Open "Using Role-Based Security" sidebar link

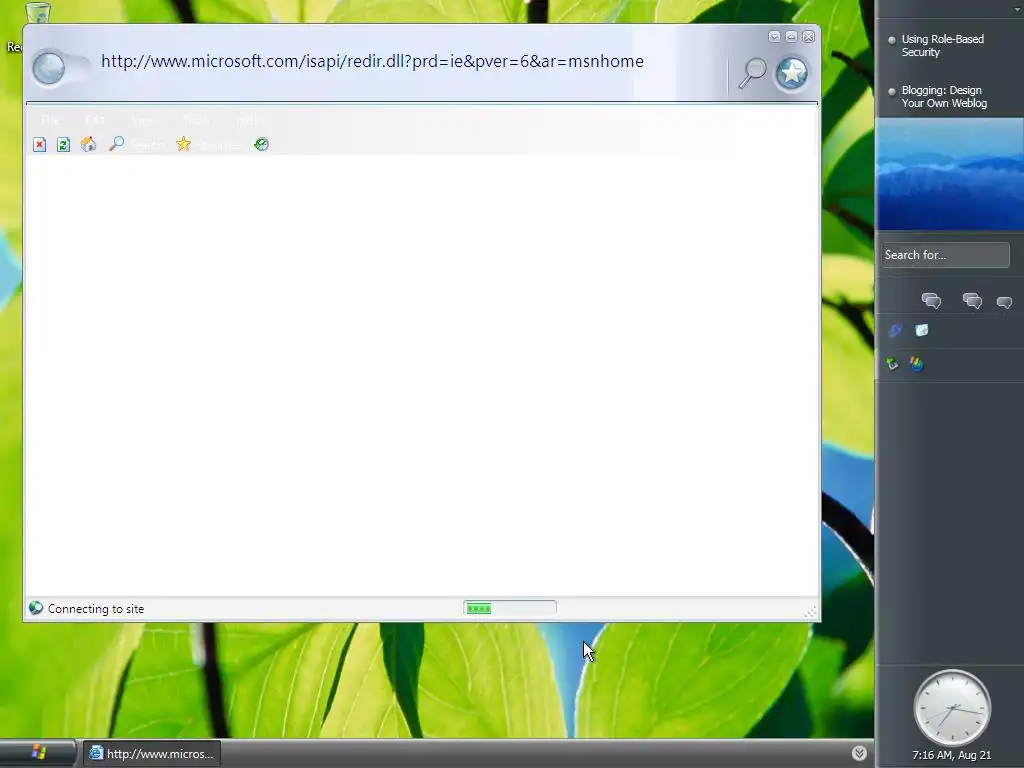942,46
